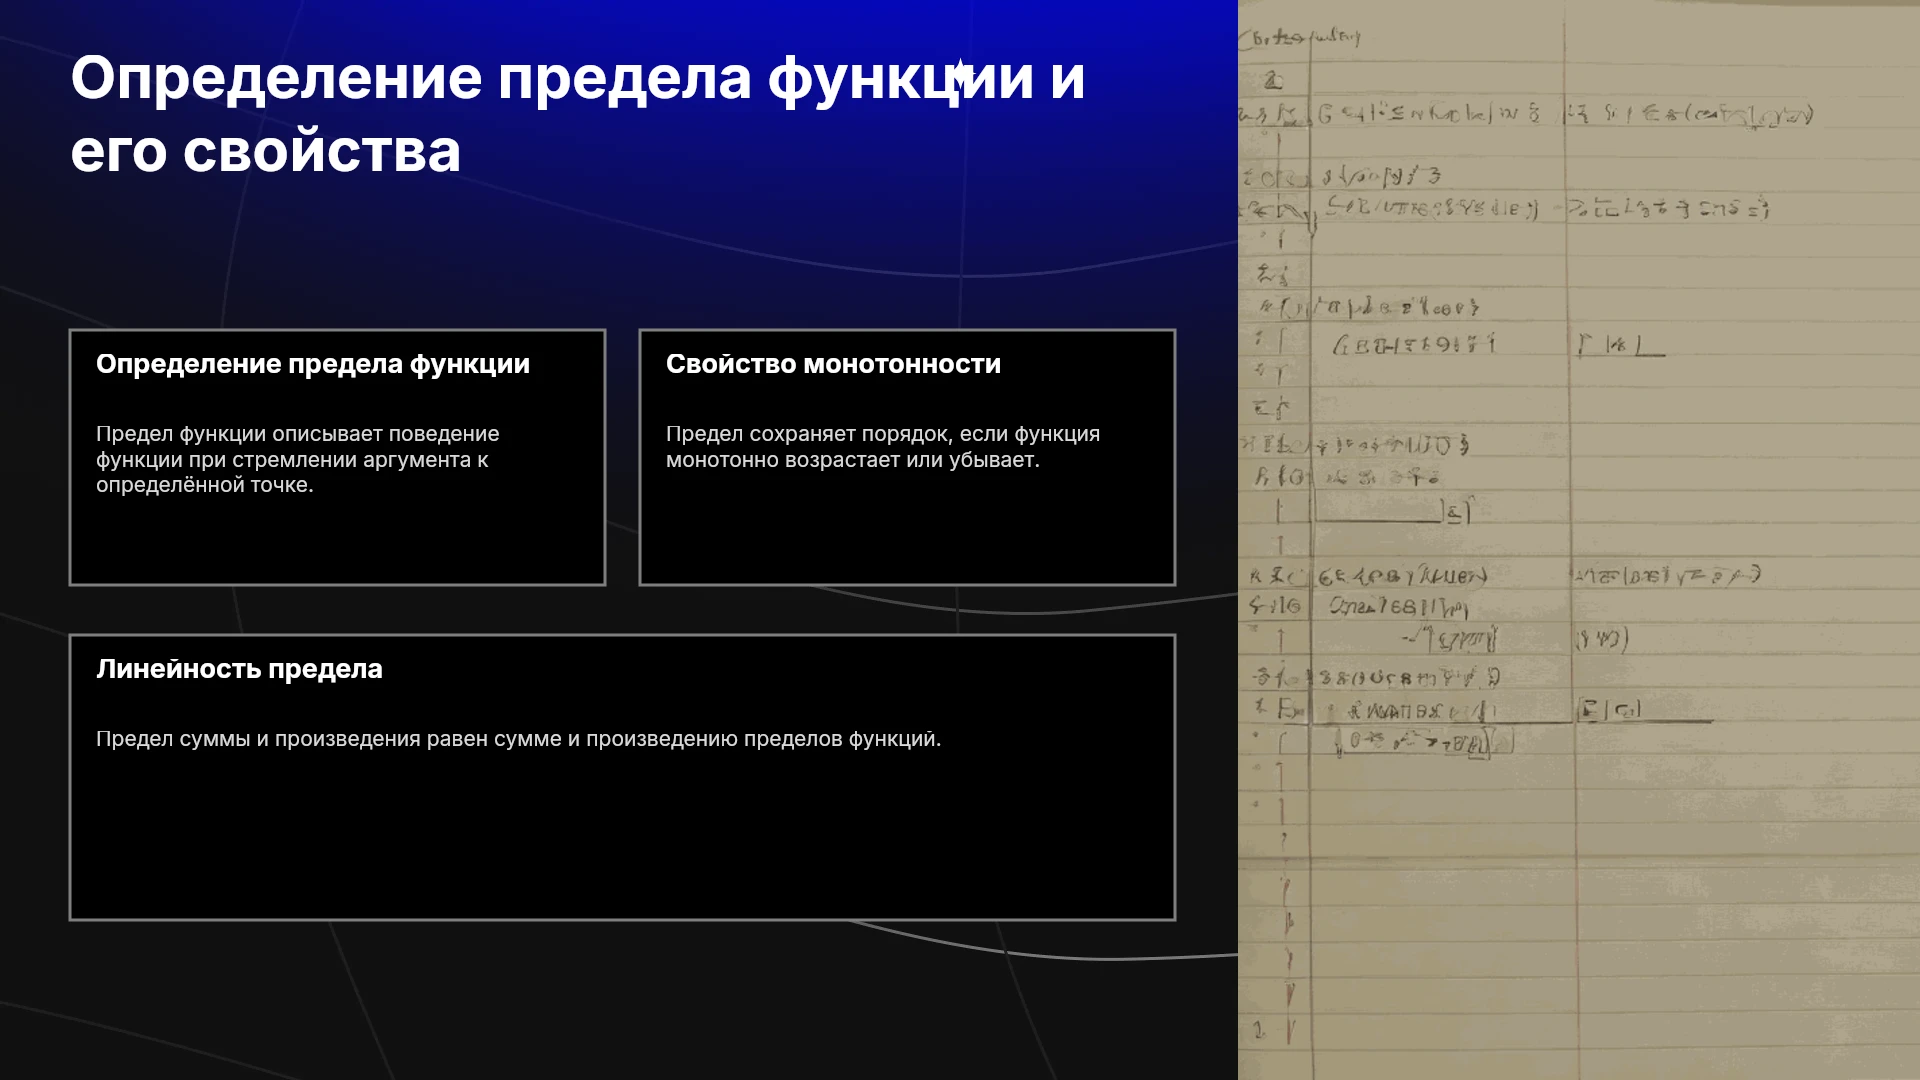Click the 'Линейность предела' card heading
1920x1080 pixels.
(x=239, y=669)
